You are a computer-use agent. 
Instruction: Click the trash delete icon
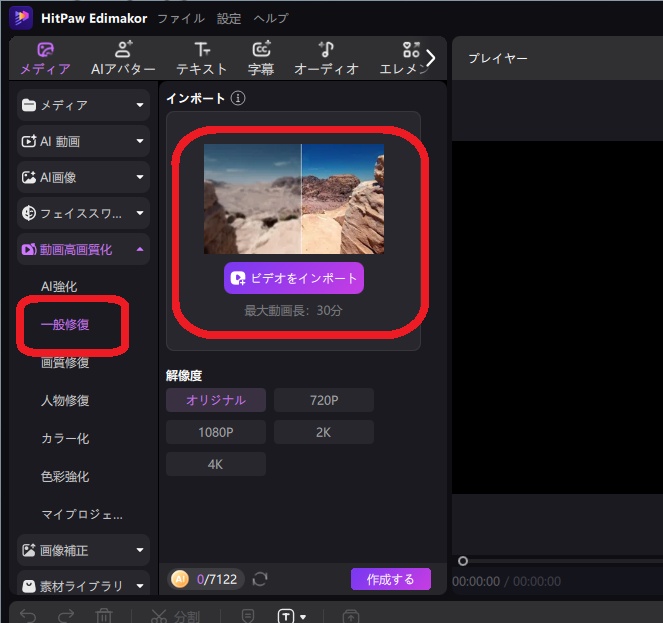pyautogui.click(x=104, y=615)
